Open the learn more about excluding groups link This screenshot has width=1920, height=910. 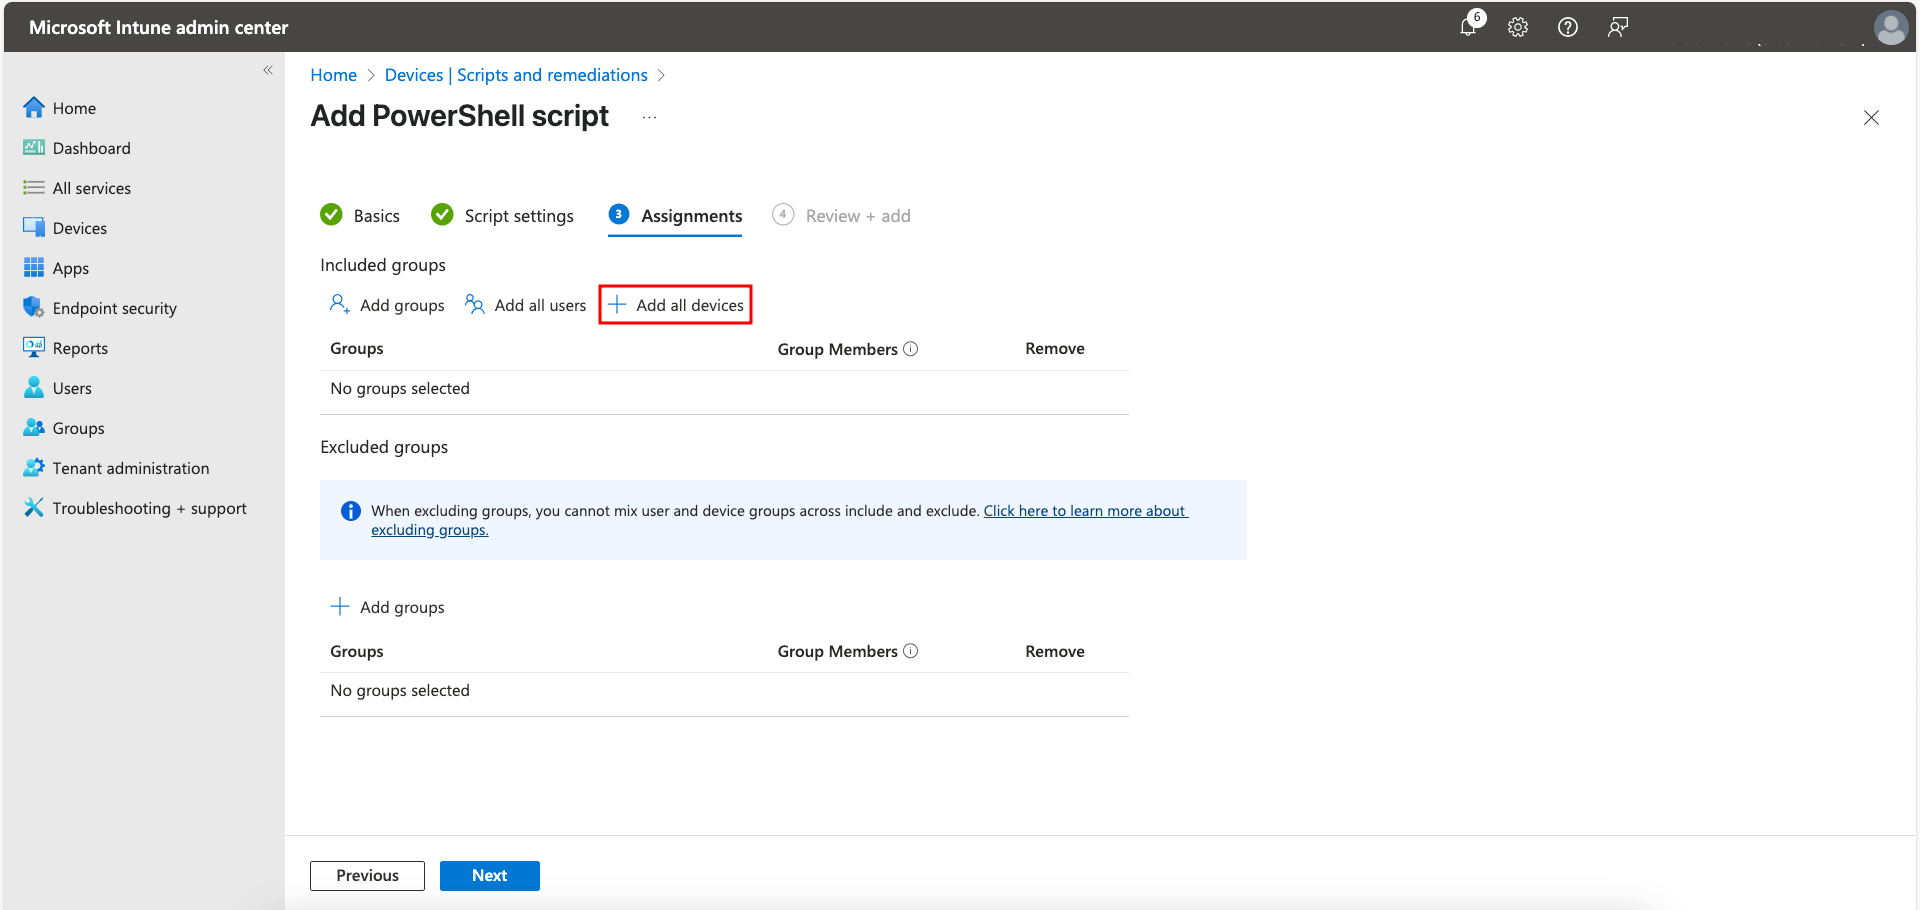coord(1085,511)
